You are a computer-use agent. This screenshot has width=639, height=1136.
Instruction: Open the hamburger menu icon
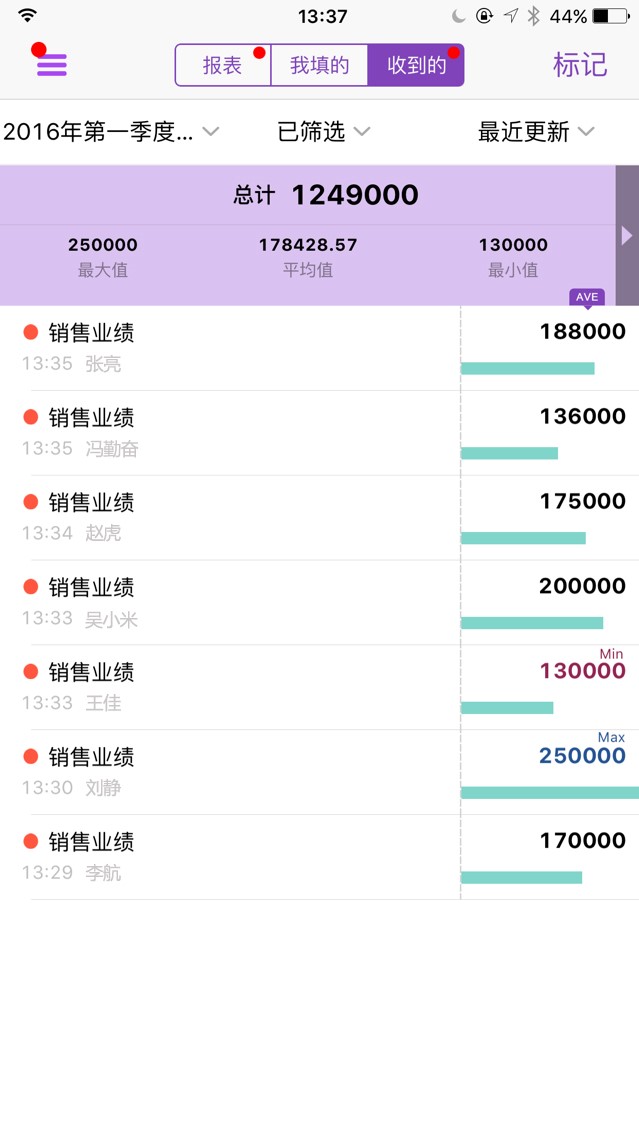51,64
